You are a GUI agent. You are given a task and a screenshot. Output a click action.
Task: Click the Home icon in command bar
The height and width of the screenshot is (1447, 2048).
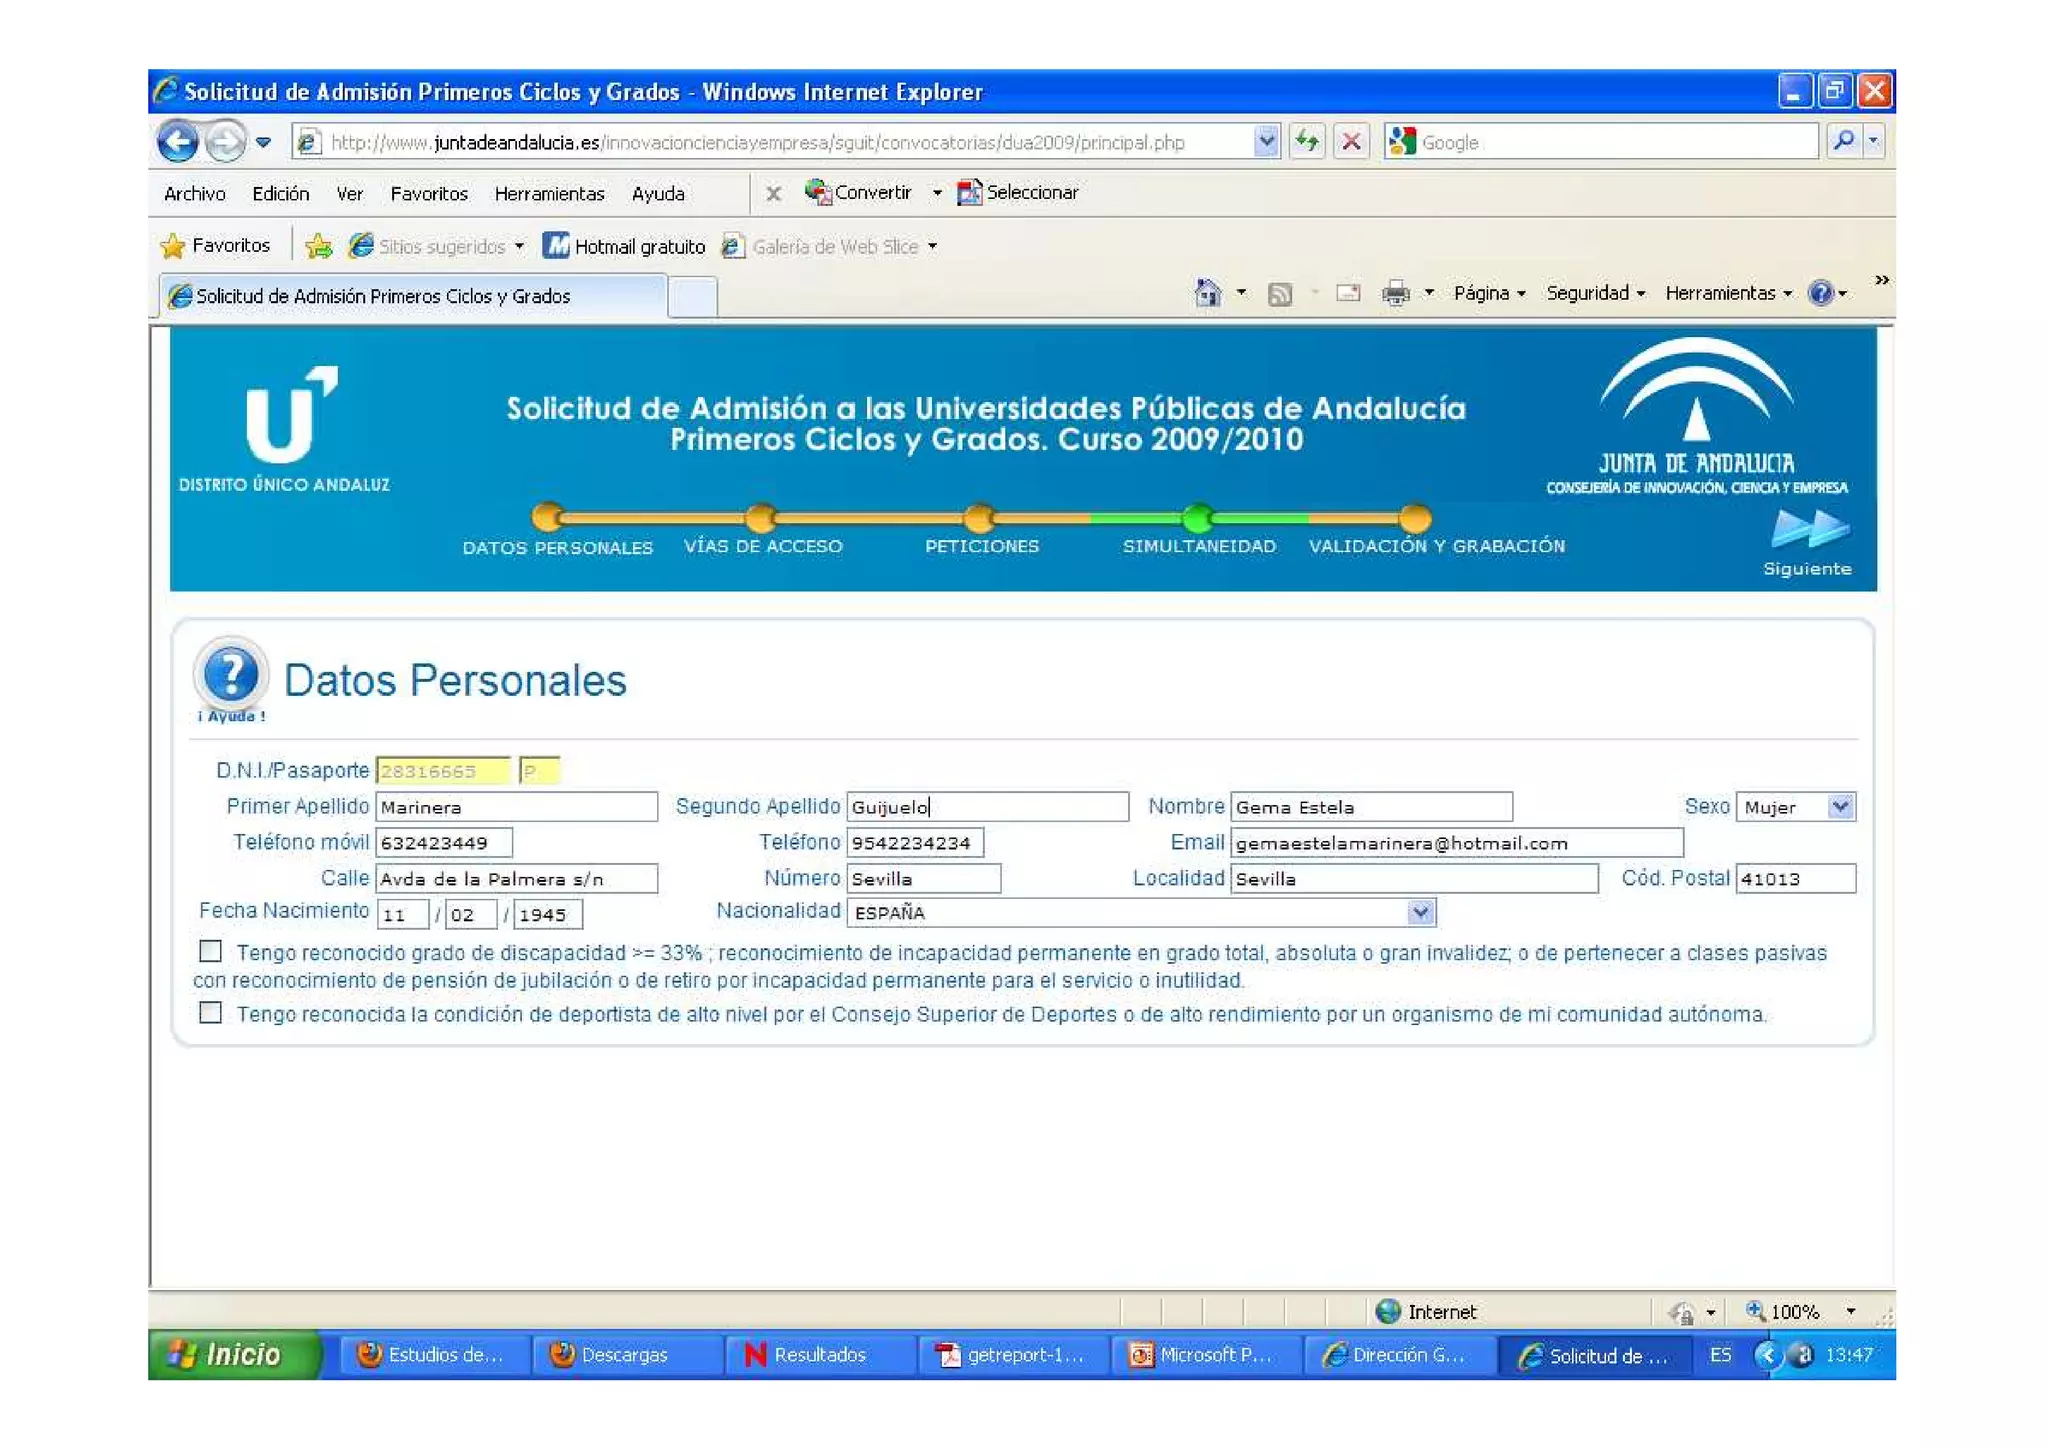[x=1207, y=293]
